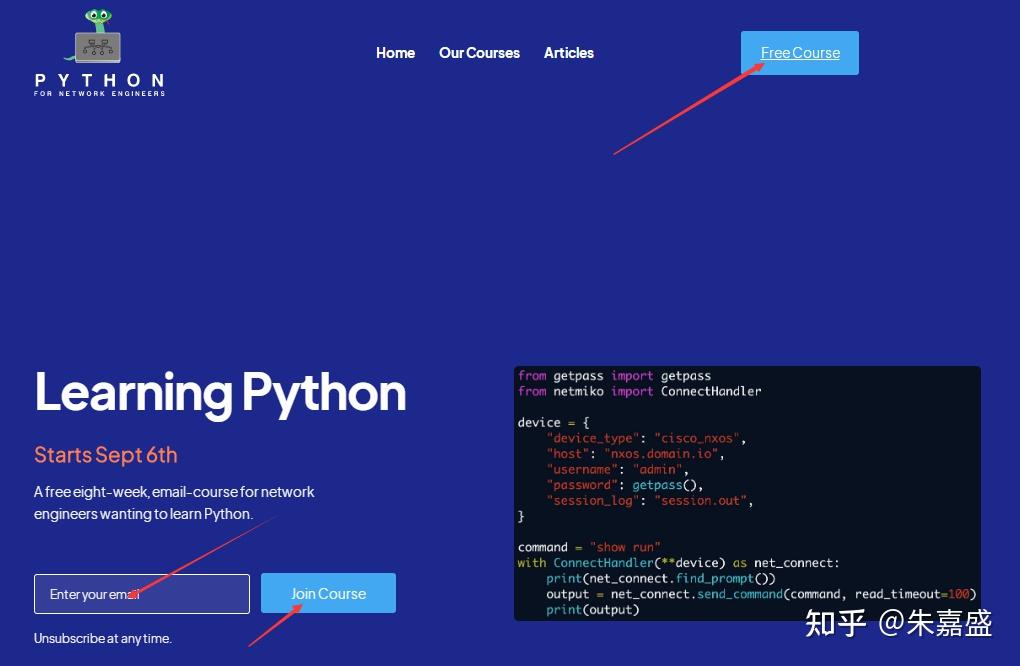This screenshot has height=666, width=1020.
Task: Click the 'Unsubscribe at any time' text
Action: pyautogui.click(x=103, y=638)
